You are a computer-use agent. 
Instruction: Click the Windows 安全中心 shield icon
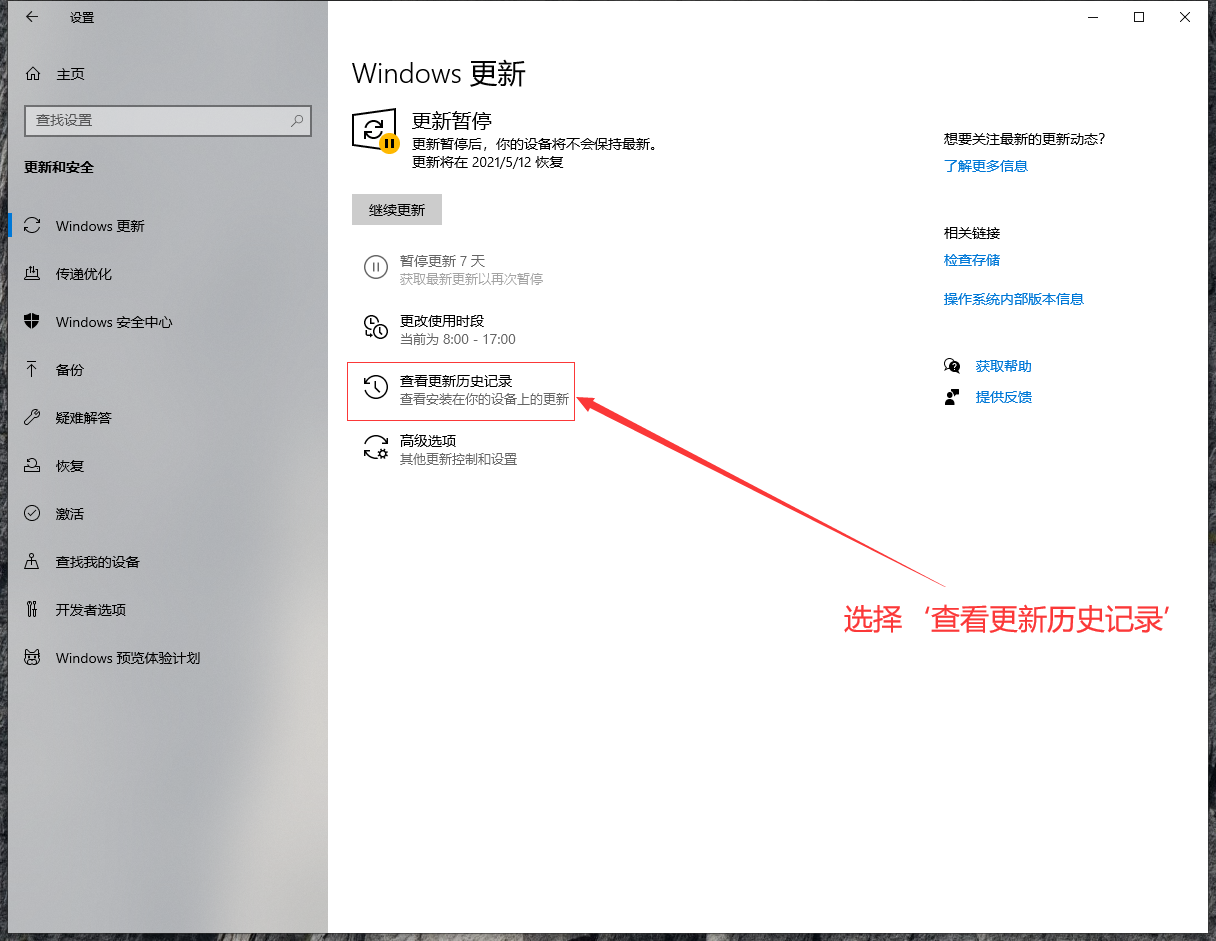point(33,322)
